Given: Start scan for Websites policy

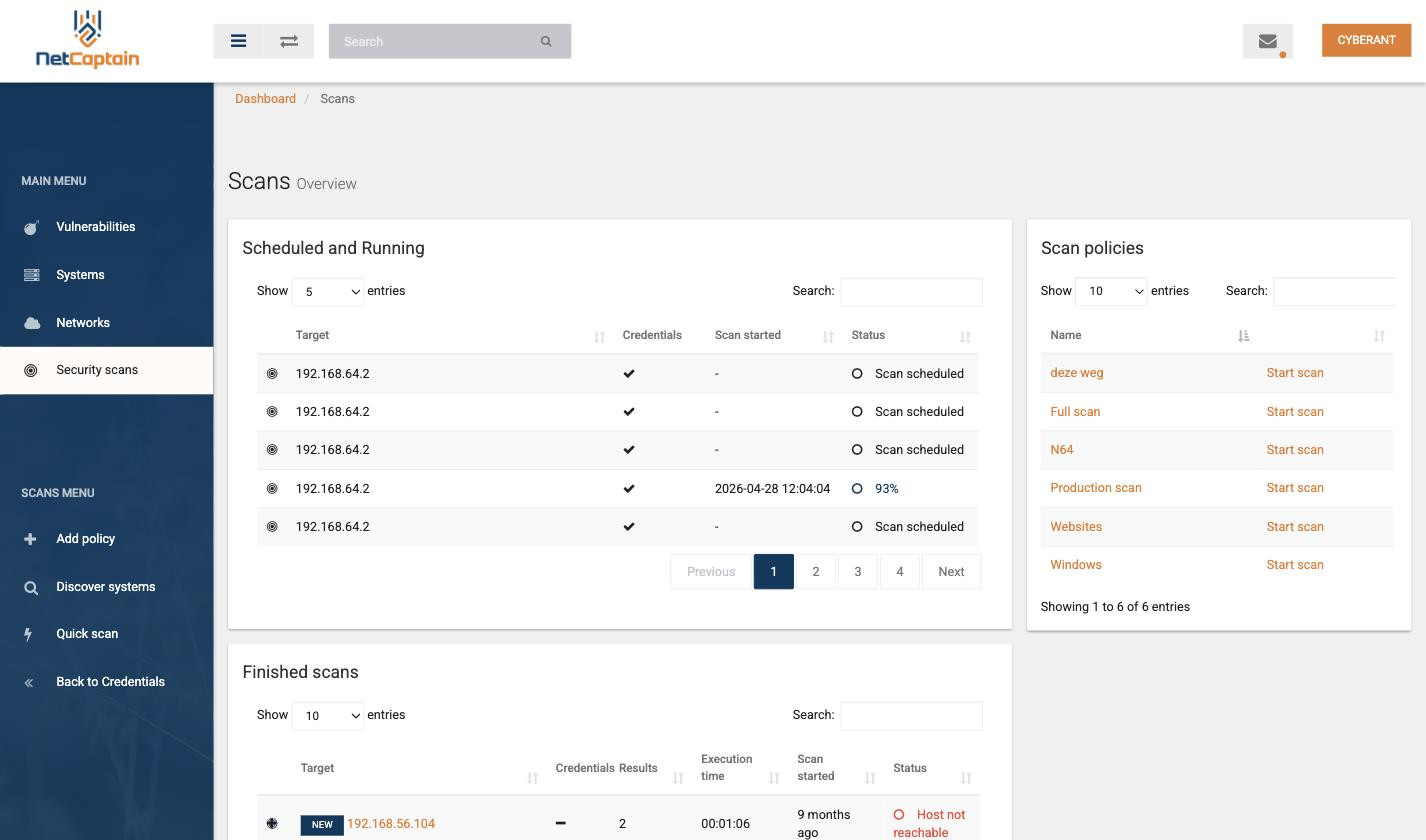Looking at the screenshot, I should click(1295, 527).
